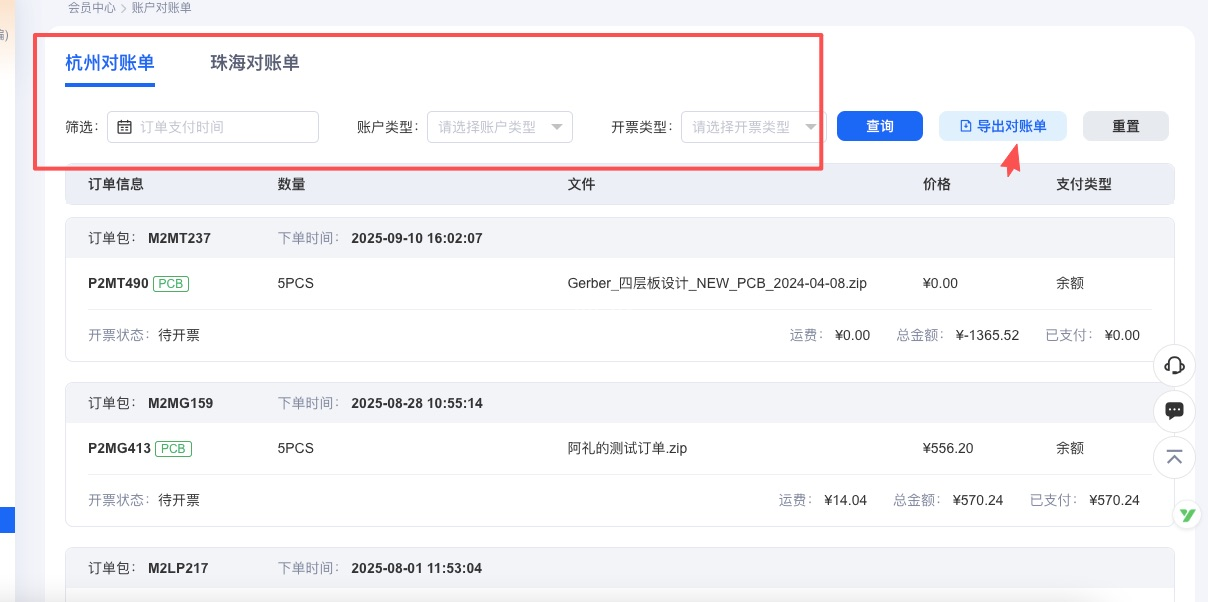Open the chat message bubble icon
Image resolution: width=1208 pixels, height=602 pixels.
tap(1174, 411)
